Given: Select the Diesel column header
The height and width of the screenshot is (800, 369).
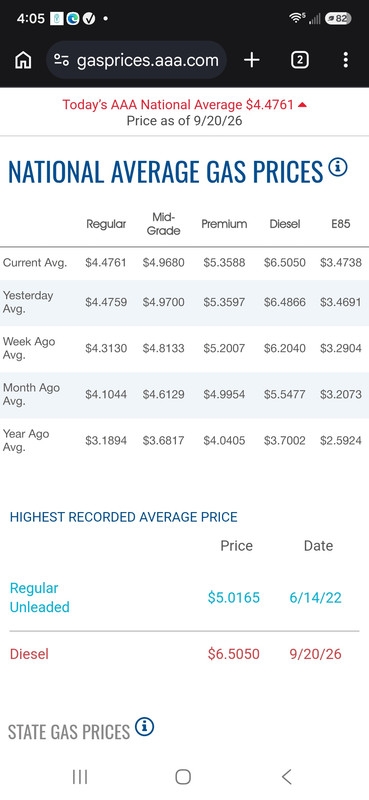Looking at the screenshot, I should pyautogui.click(x=285, y=223).
